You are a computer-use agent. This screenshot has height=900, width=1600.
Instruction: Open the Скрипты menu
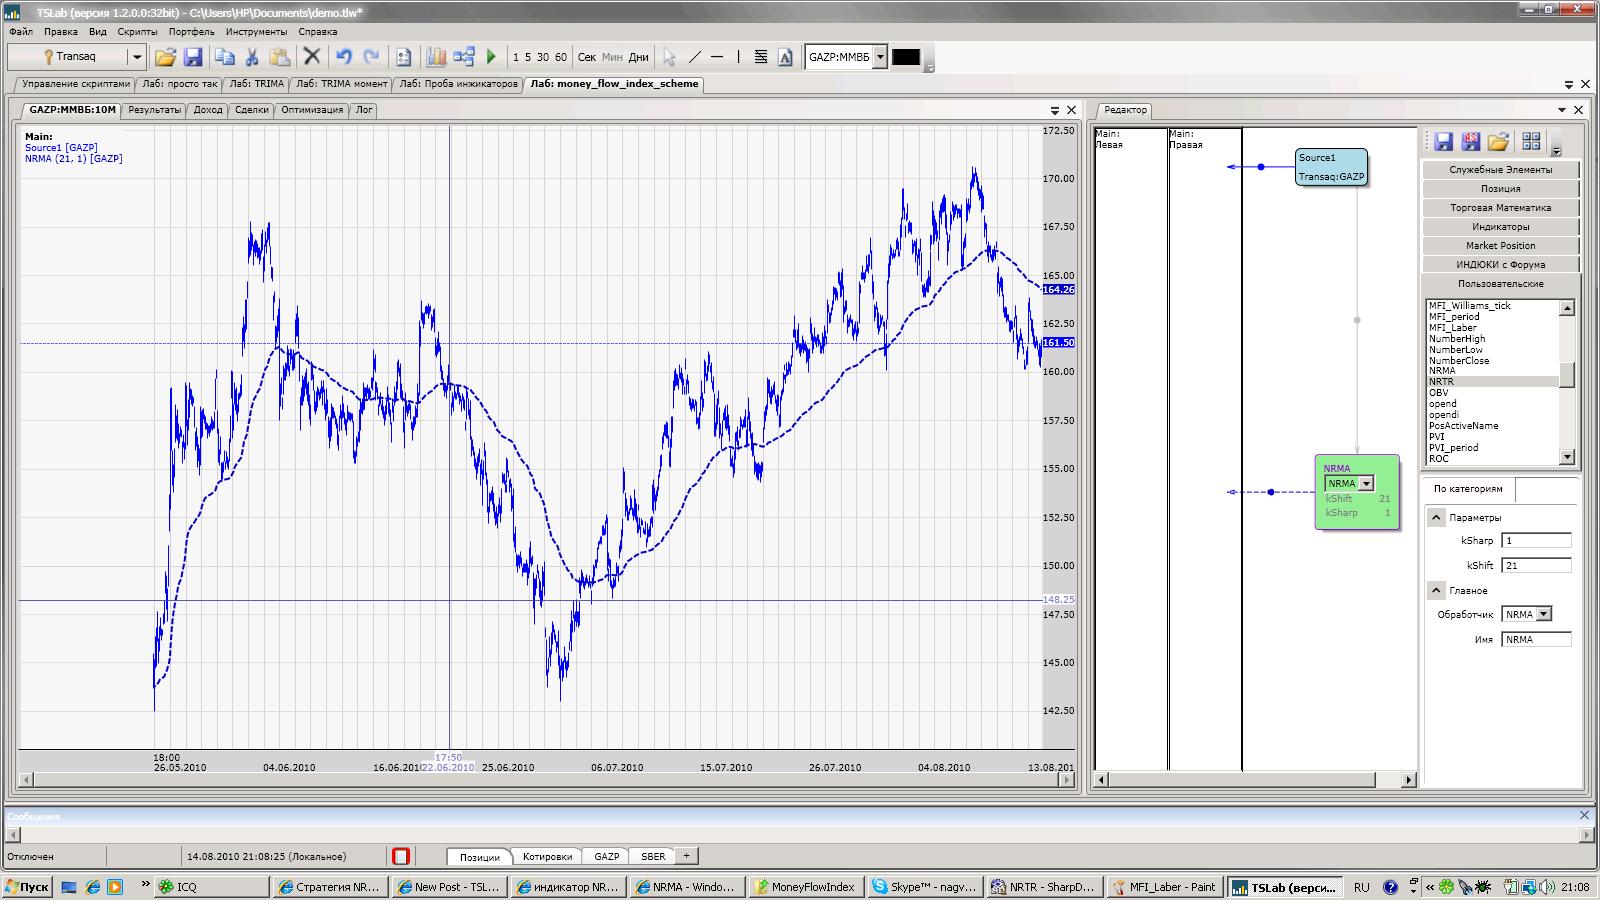click(137, 32)
